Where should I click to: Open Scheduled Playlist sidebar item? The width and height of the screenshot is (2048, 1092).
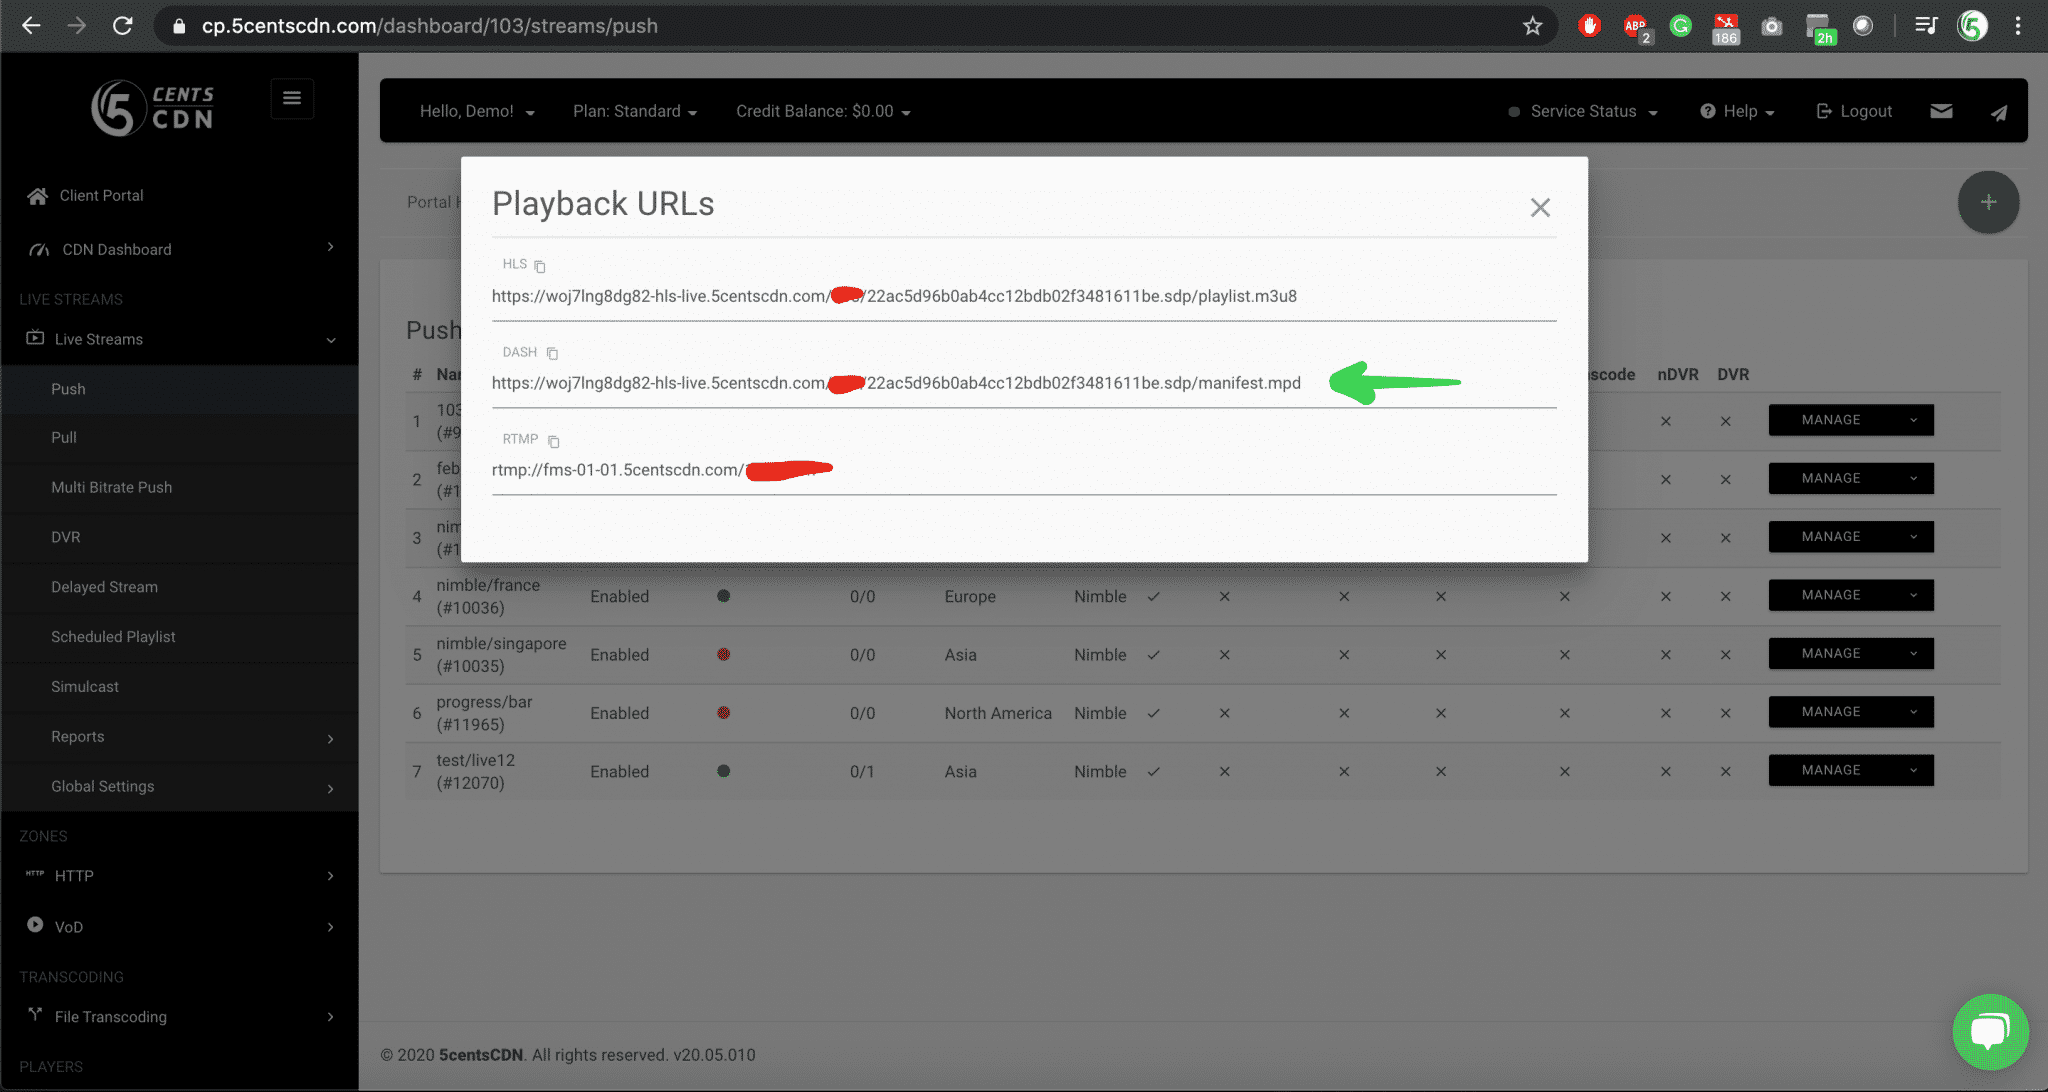click(113, 637)
